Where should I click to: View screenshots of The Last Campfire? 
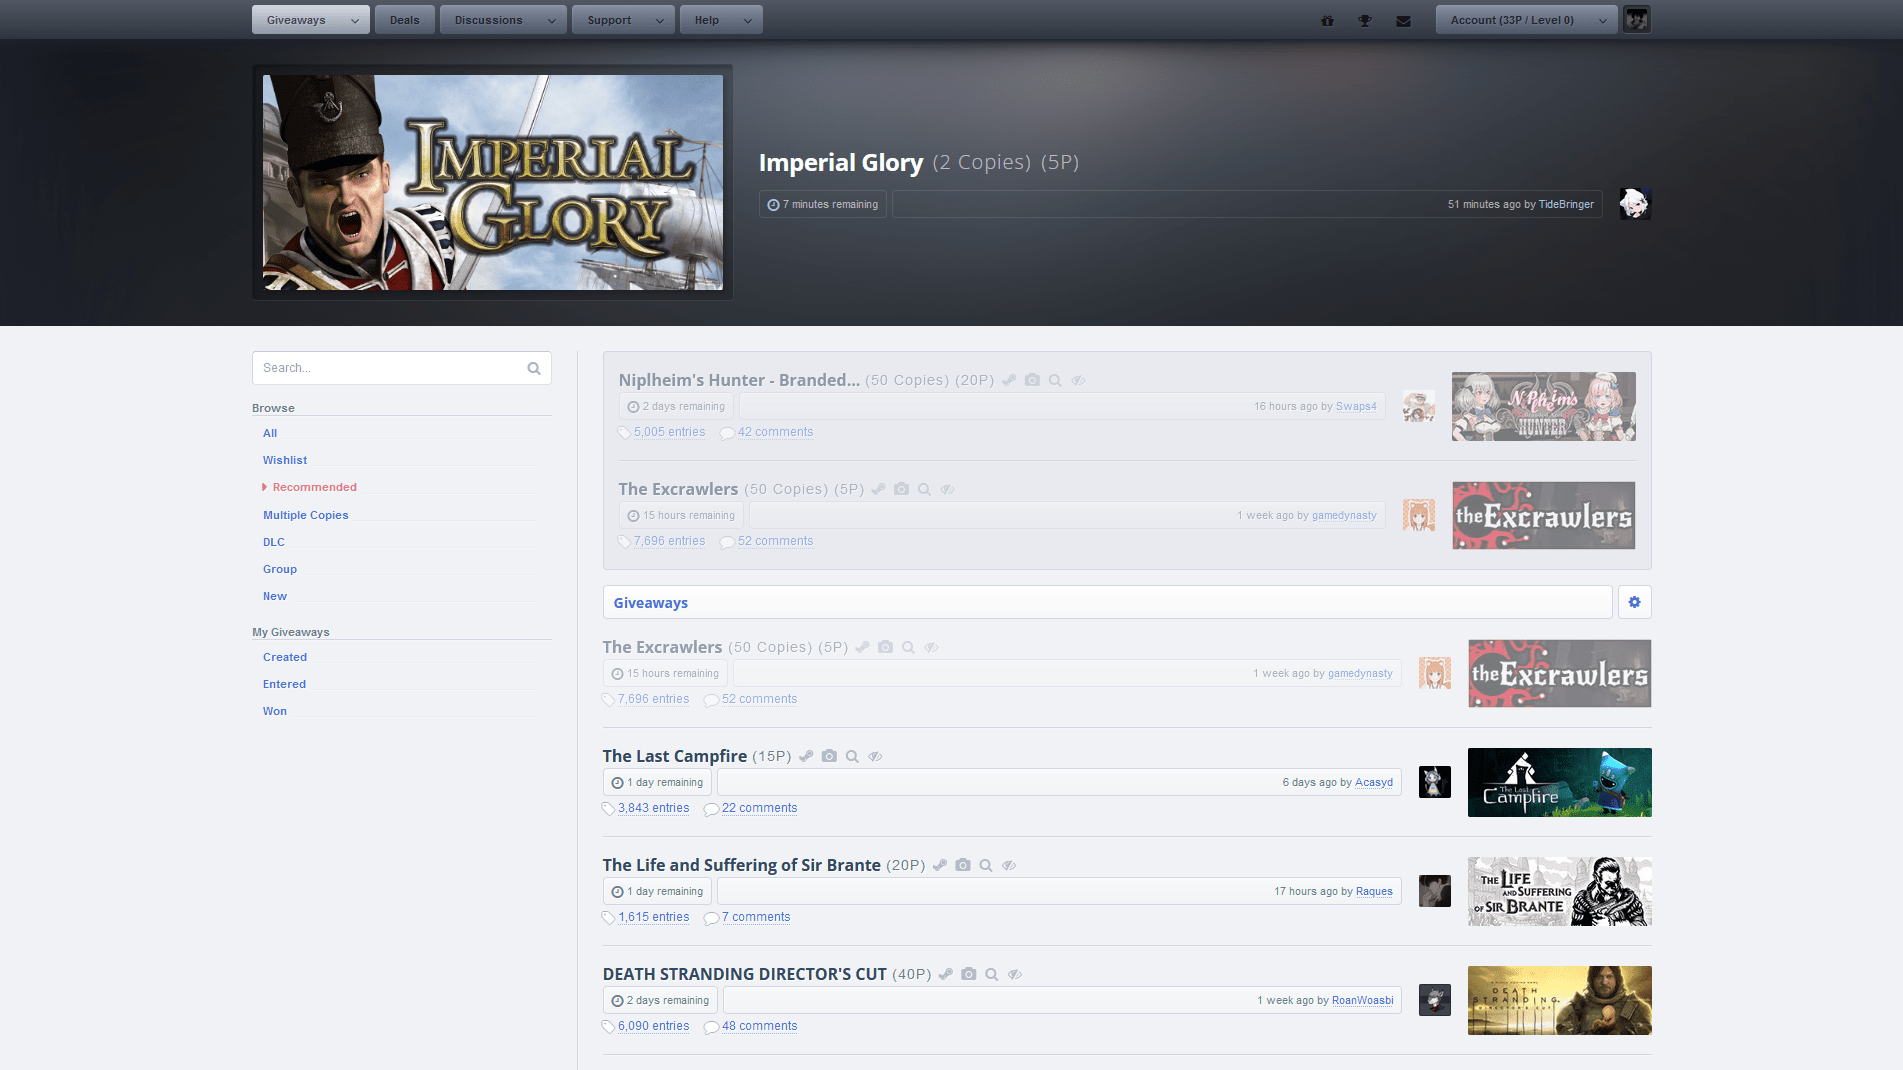point(829,756)
